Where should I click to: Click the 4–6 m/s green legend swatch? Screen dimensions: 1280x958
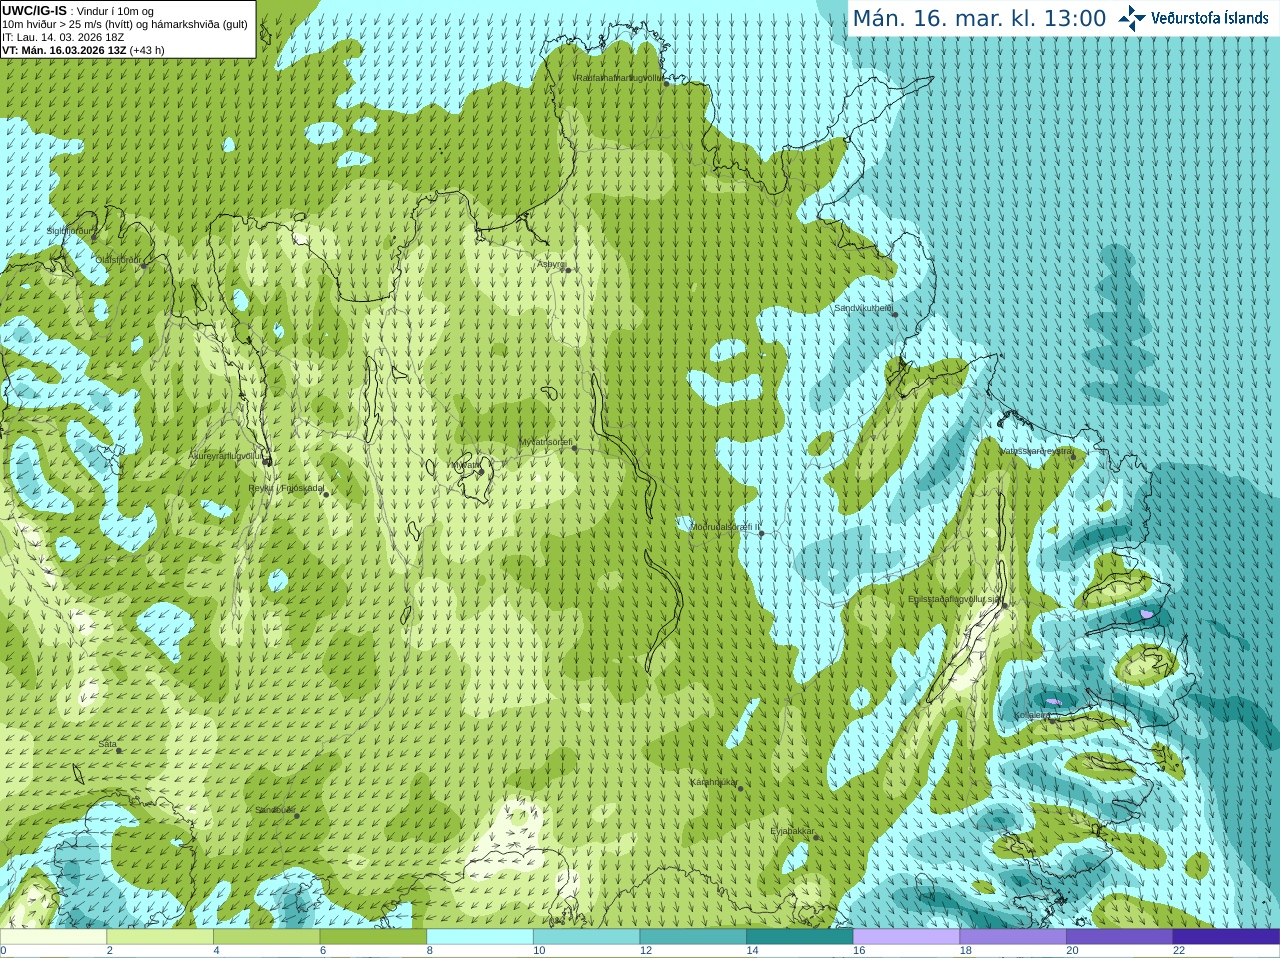click(266, 936)
